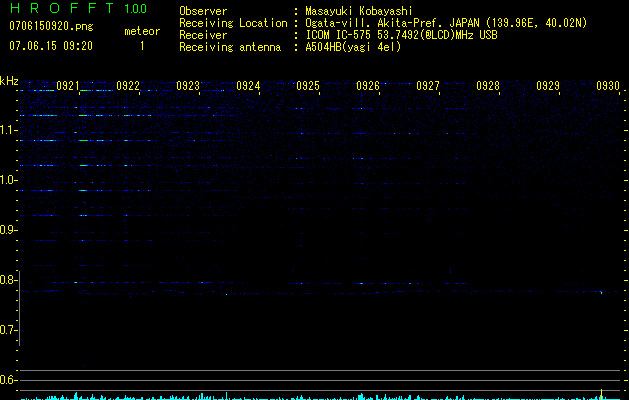The height and width of the screenshot is (400, 629).
Task: Click the 0.8 frequency axis label
Action: pos(7,280)
